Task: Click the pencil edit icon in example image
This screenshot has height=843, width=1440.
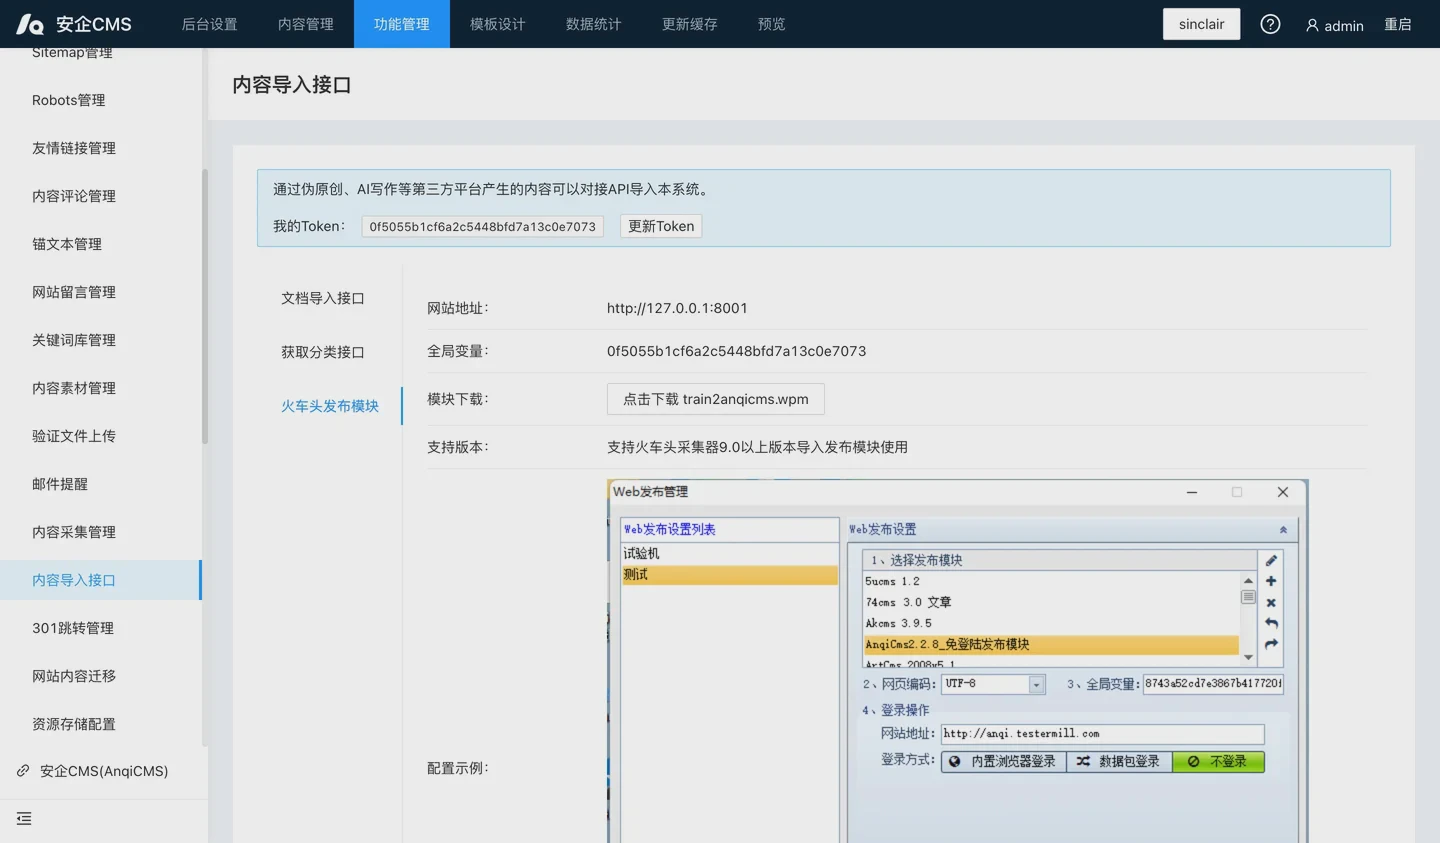Action: click(1271, 561)
